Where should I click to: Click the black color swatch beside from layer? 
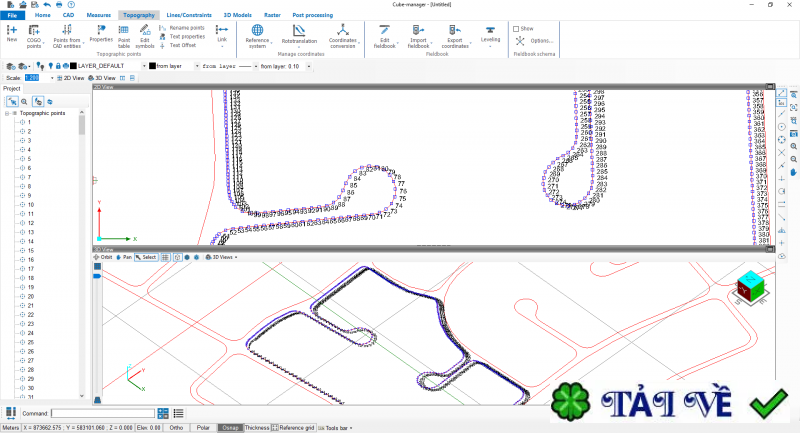tap(149, 66)
